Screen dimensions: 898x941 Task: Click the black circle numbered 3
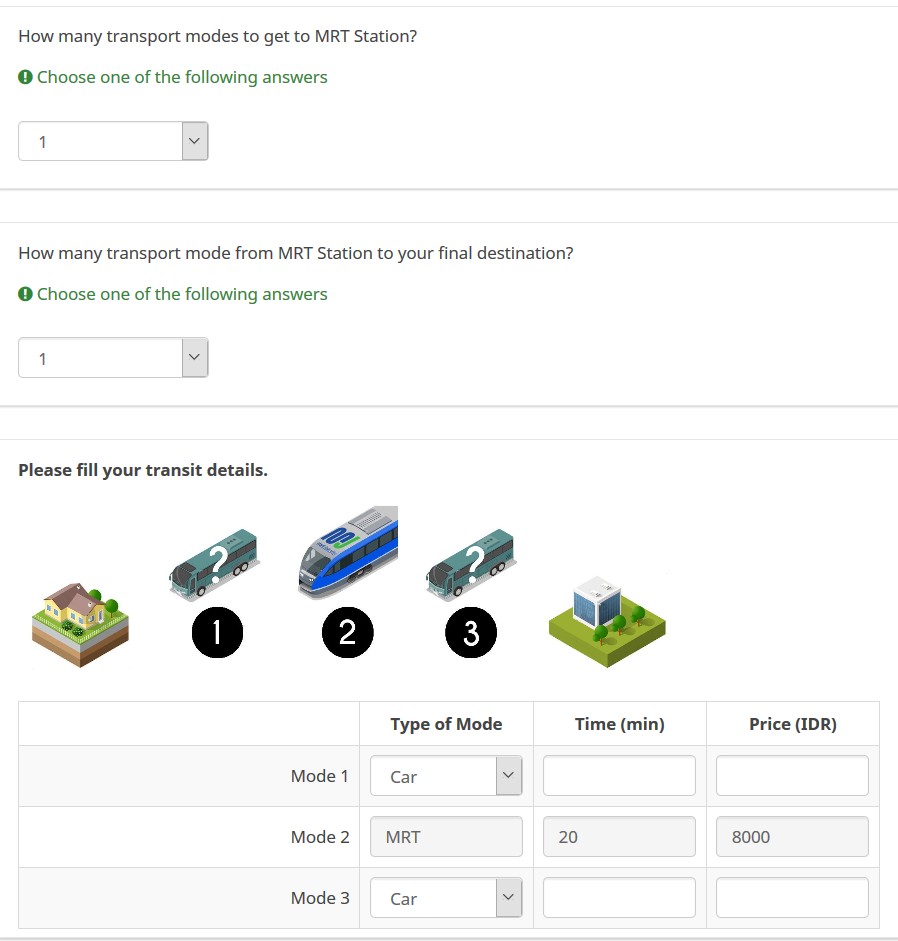[471, 632]
